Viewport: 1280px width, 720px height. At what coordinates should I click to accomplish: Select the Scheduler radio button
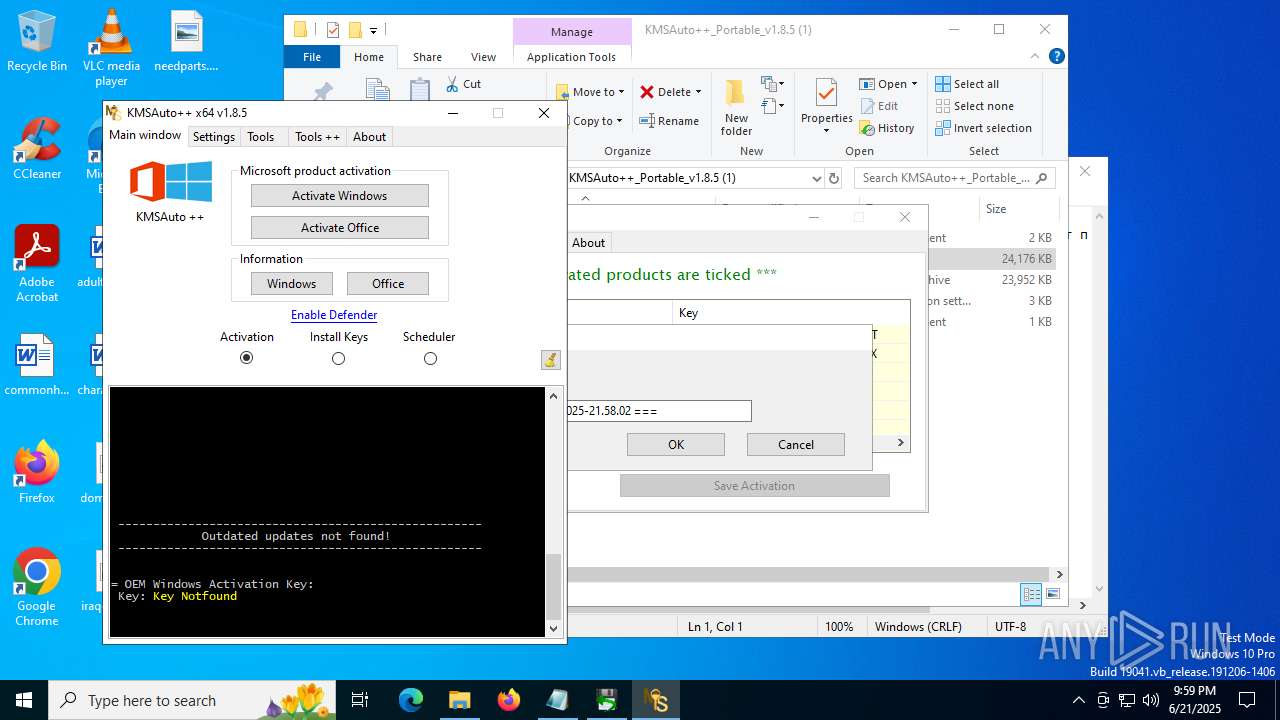(x=430, y=358)
